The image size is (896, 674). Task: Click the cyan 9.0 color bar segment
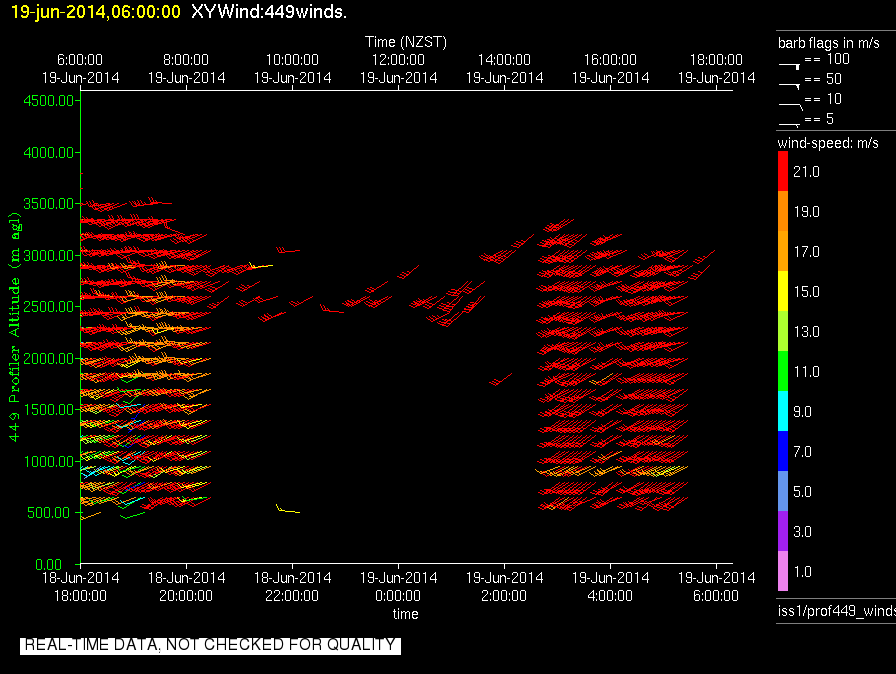pos(783,411)
